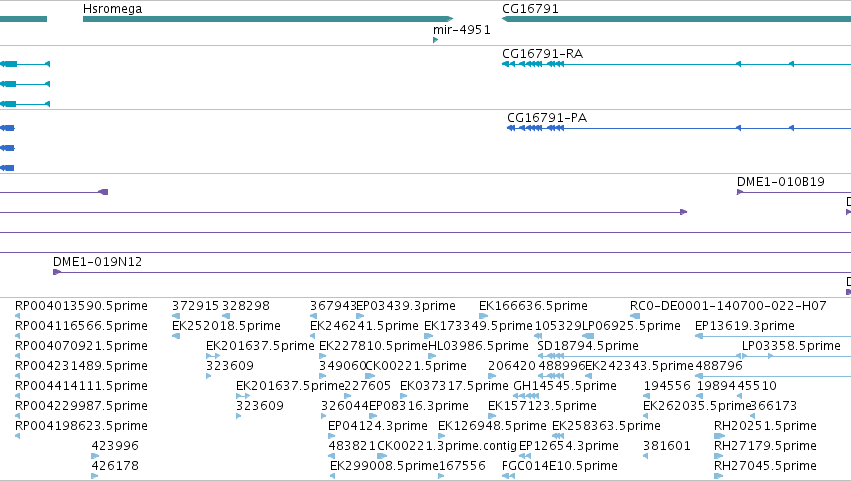851x481 pixels.
Task: Click RH20251.5prime label
Action: point(765,426)
